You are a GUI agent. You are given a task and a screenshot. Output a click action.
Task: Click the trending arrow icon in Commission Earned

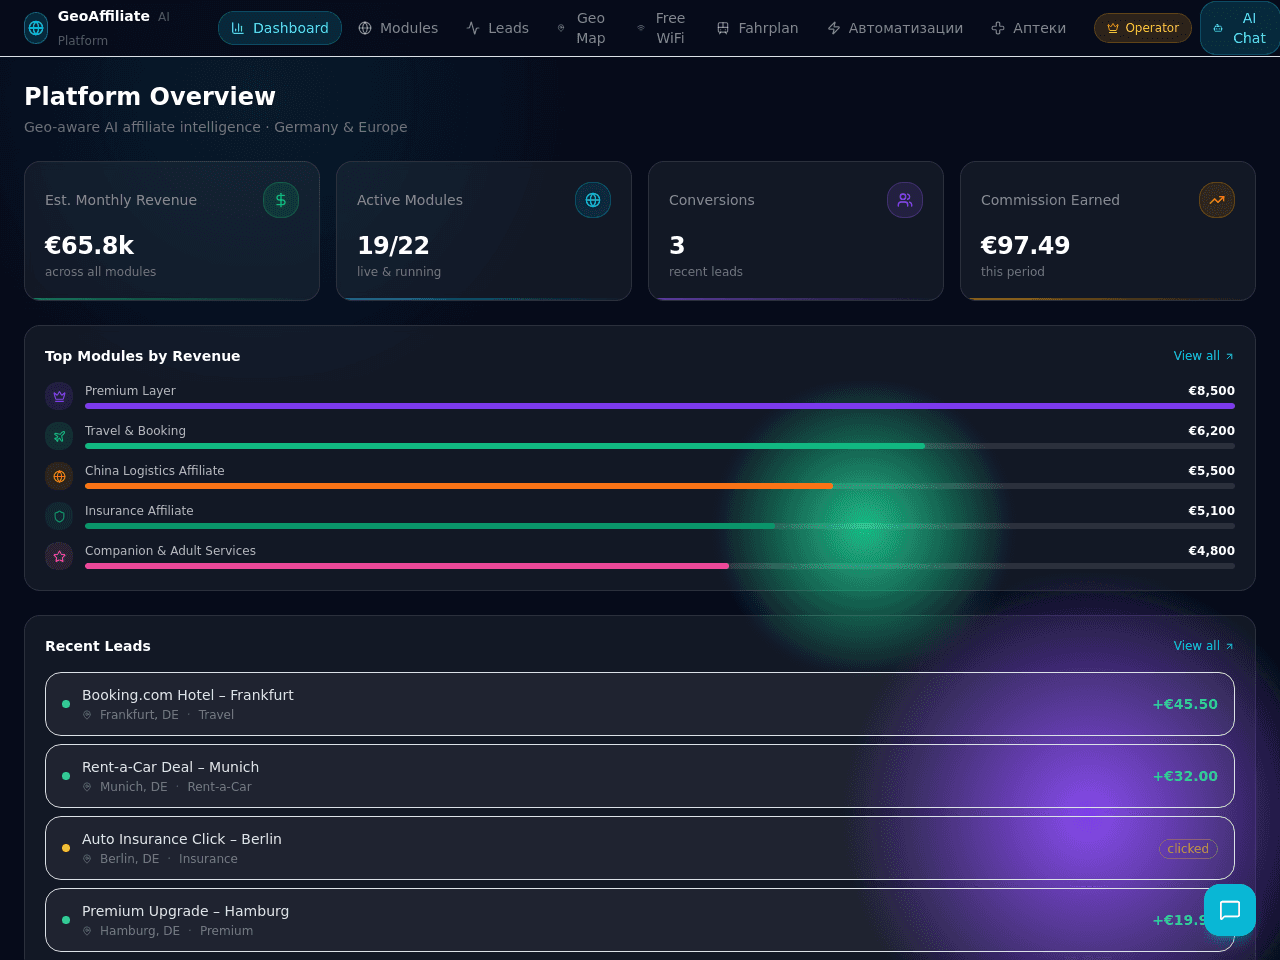tap(1217, 200)
